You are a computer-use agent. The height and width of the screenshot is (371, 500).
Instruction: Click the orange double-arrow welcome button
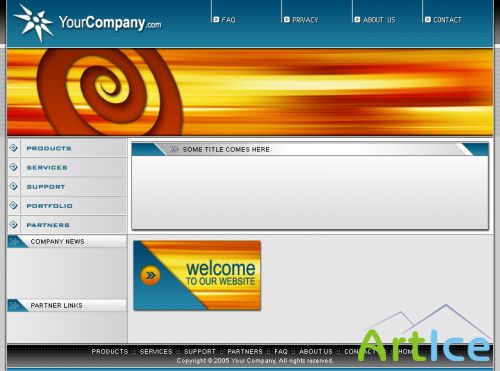(x=150, y=275)
